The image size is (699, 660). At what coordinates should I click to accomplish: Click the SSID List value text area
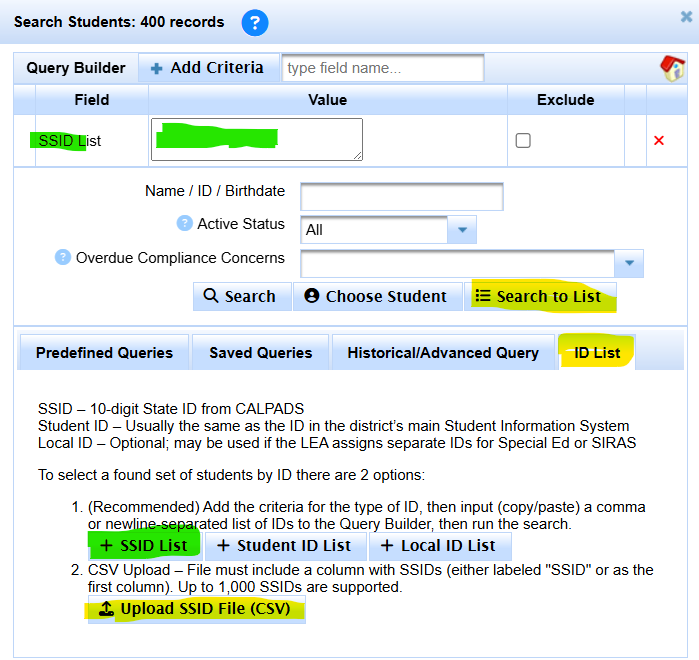tap(257, 139)
